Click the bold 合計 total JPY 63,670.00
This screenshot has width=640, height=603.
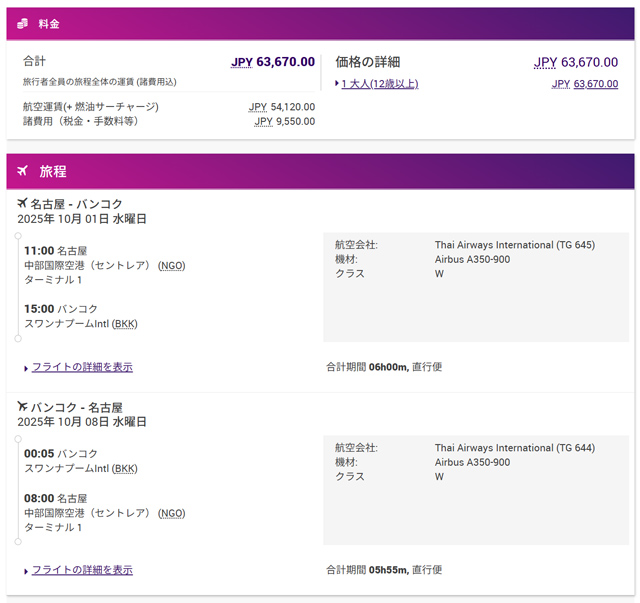[x=273, y=62]
